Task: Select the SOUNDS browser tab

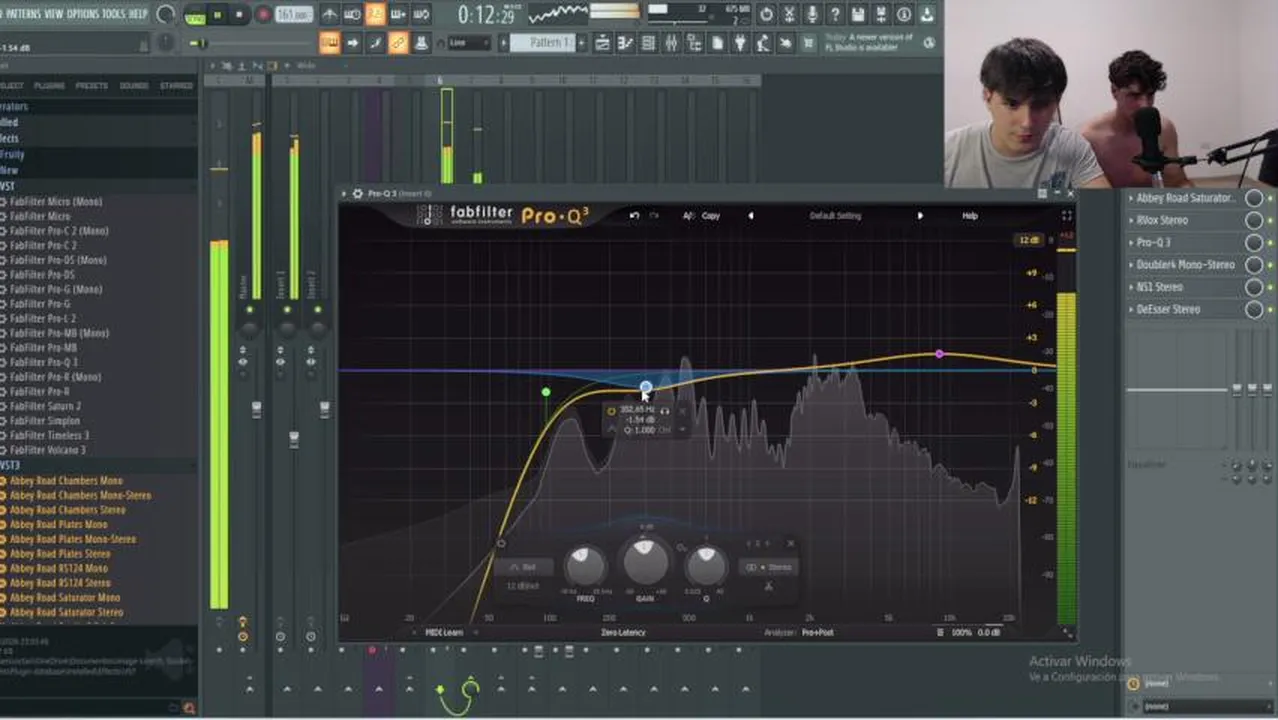Action: click(134, 86)
